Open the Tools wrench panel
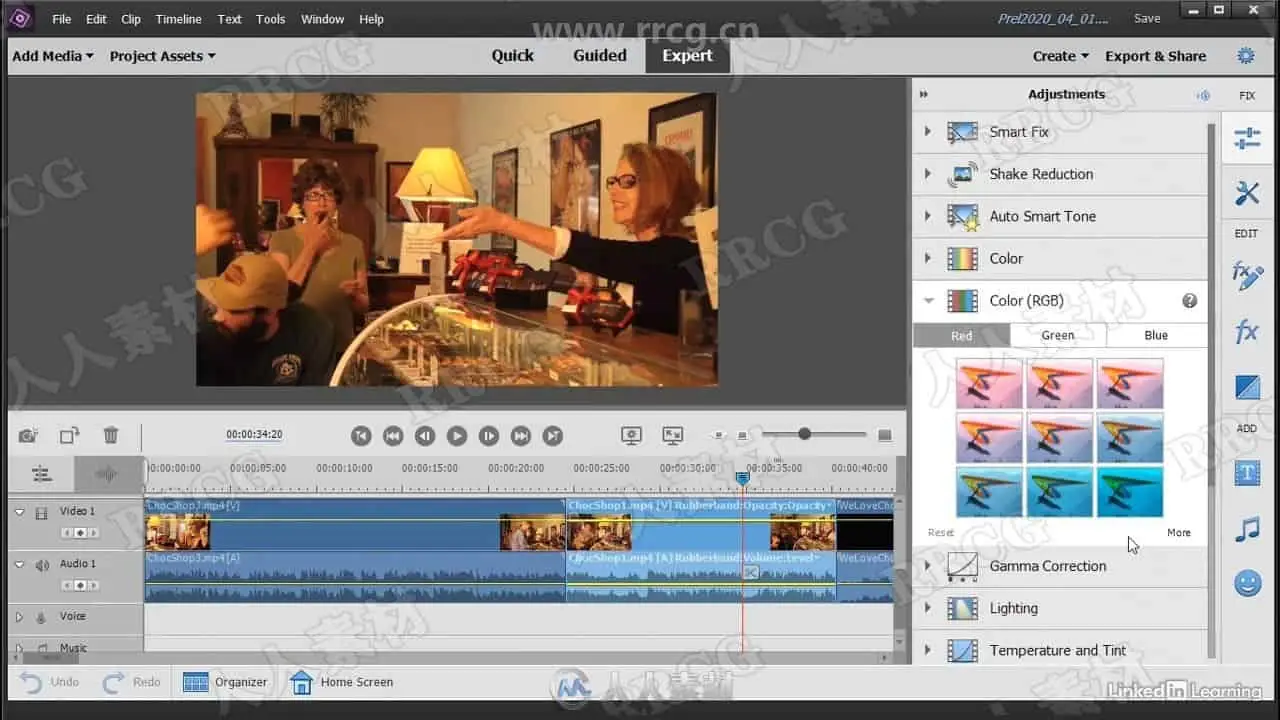Image resolution: width=1280 pixels, height=720 pixels. [1247, 193]
